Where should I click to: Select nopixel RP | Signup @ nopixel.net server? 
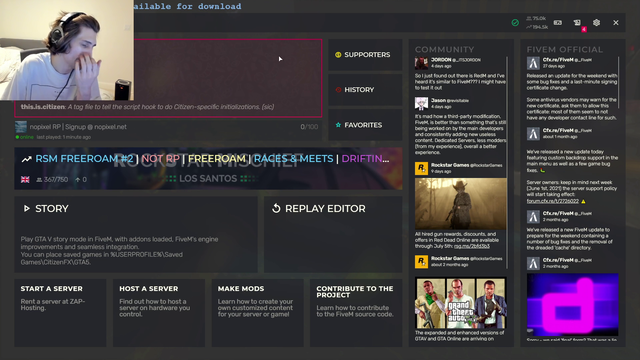(x=78, y=127)
